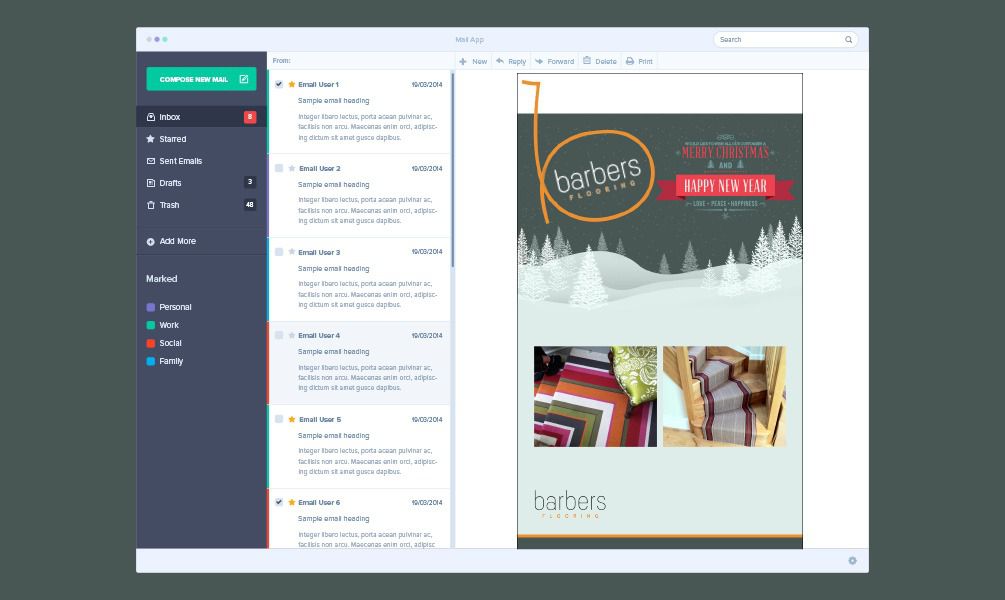Click the Print toolbar label
The height and width of the screenshot is (600, 1005).
pyautogui.click(x=645, y=62)
